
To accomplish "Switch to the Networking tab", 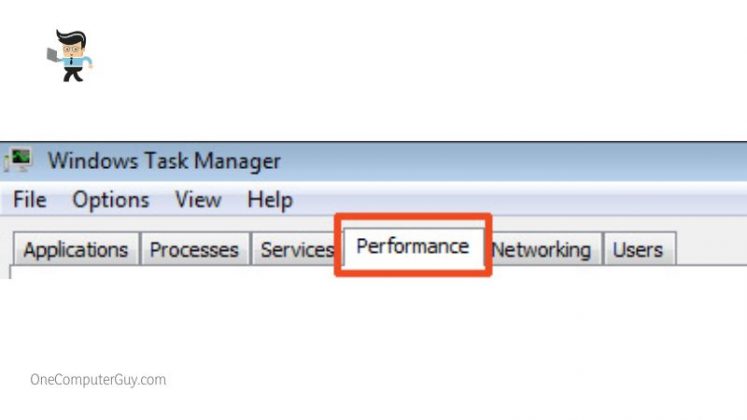I will point(543,249).
